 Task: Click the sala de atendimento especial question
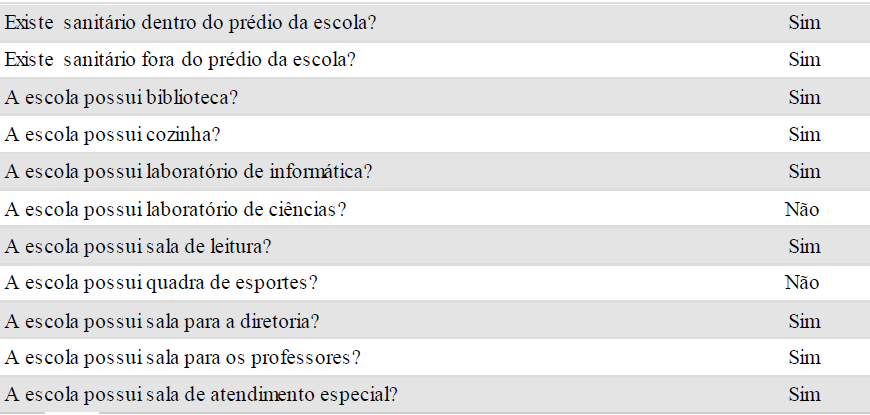point(202,395)
